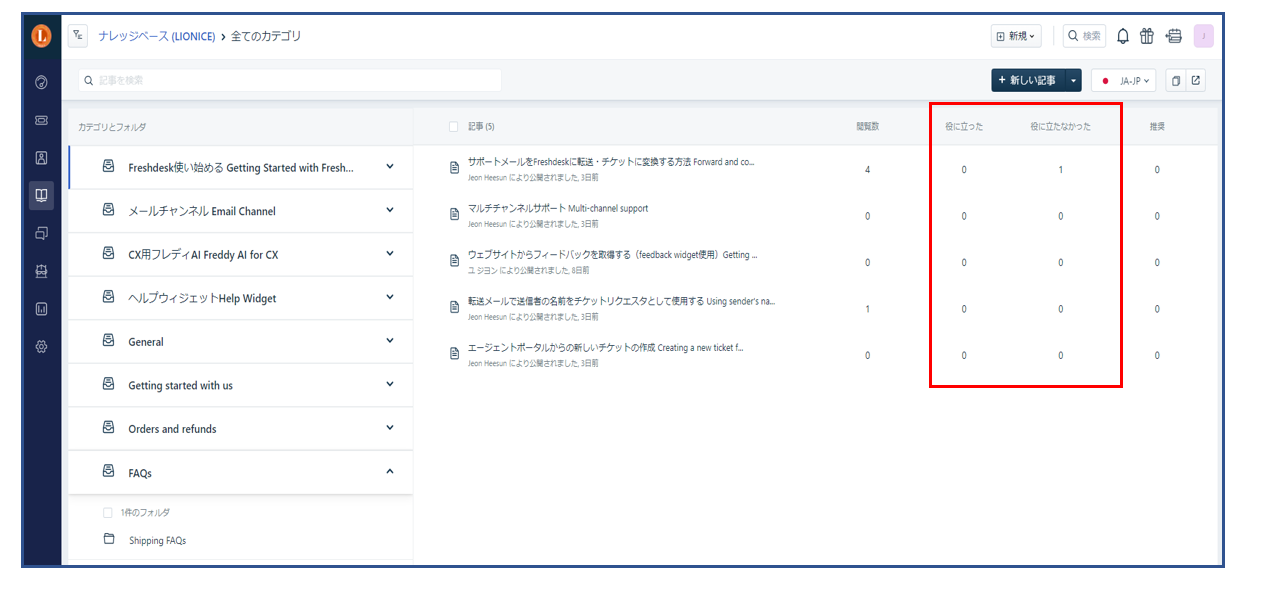1263x602 pixels.
Task: Click the ナレッジベース (LIONICE) breadcrumb link
Action: point(157,36)
